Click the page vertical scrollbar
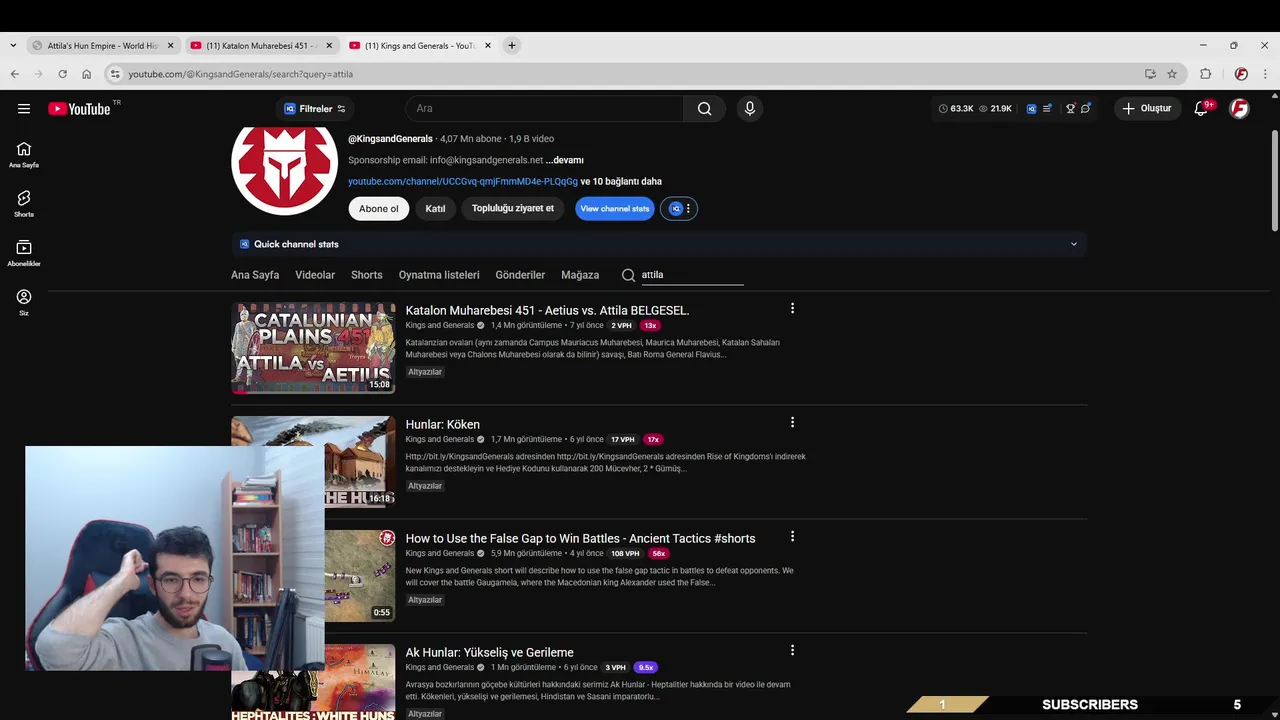 coord(1274,180)
